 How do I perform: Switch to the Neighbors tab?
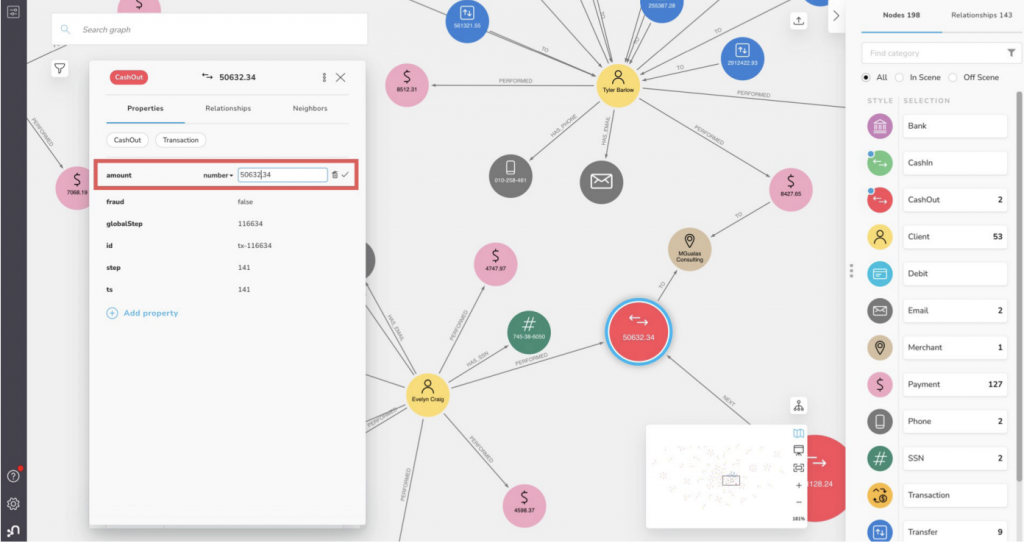coord(309,108)
